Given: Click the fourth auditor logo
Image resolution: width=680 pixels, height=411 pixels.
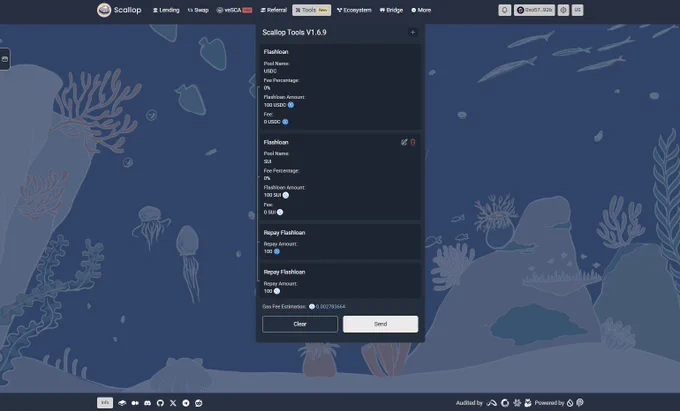Looking at the screenshot, I should click(528, 403).
